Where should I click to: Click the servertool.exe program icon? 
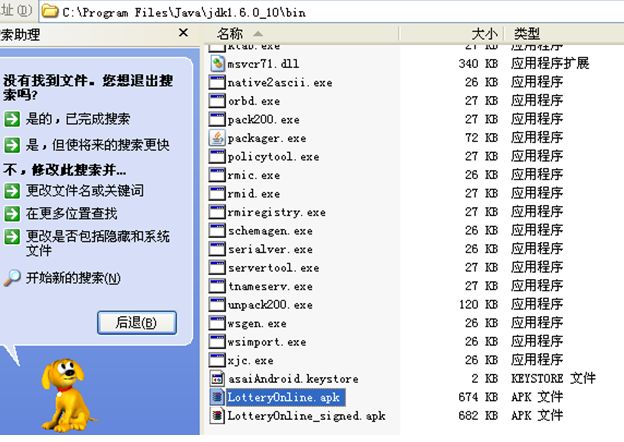(x=217, y=268)
